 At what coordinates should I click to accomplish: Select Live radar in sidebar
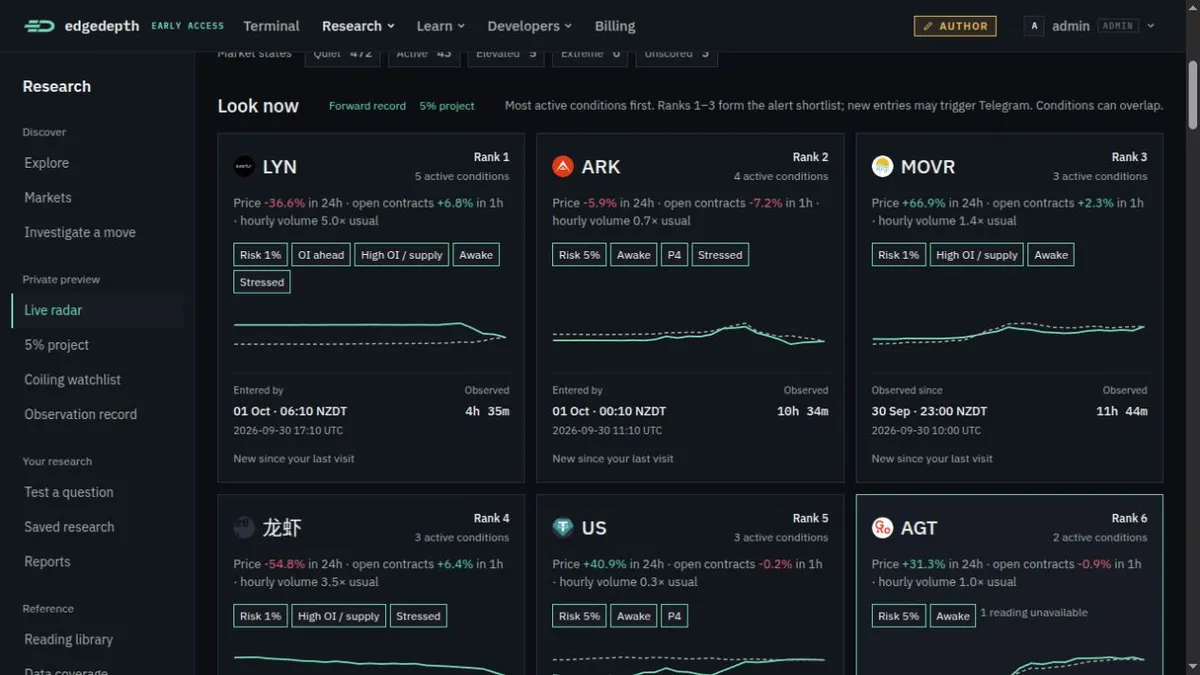click(x=97, y=310)
